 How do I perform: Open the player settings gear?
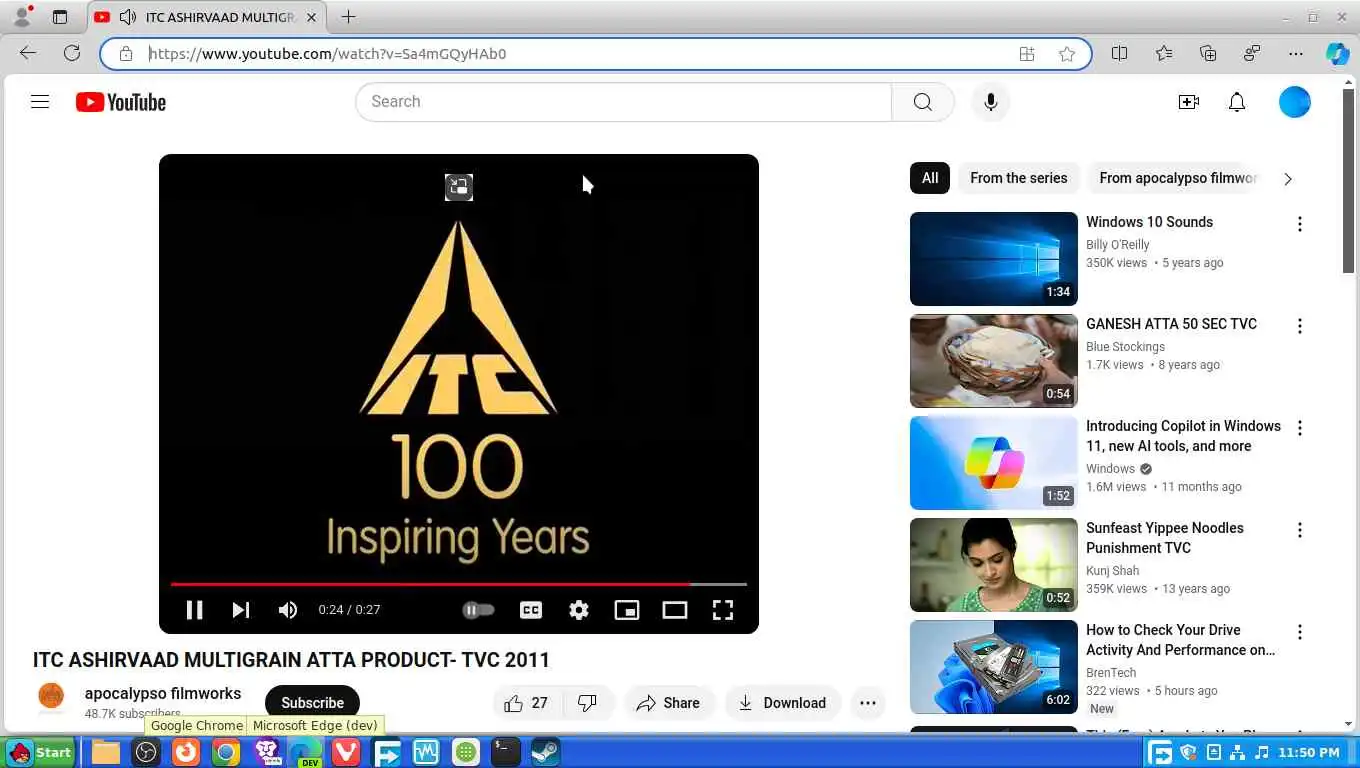(x=579, y=610)
